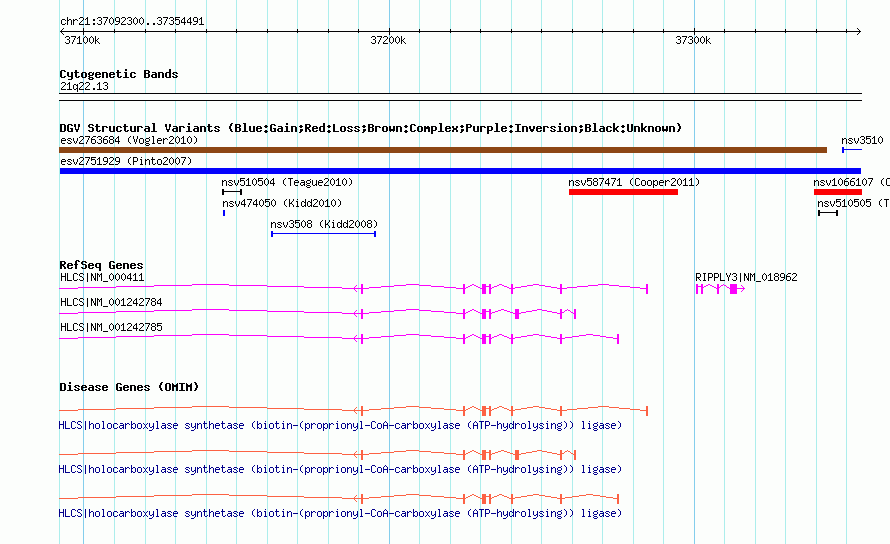890x544 pixels.
Task: Open the first HLCS holocarboxylase synthetase description
Action: pos(340,425)
